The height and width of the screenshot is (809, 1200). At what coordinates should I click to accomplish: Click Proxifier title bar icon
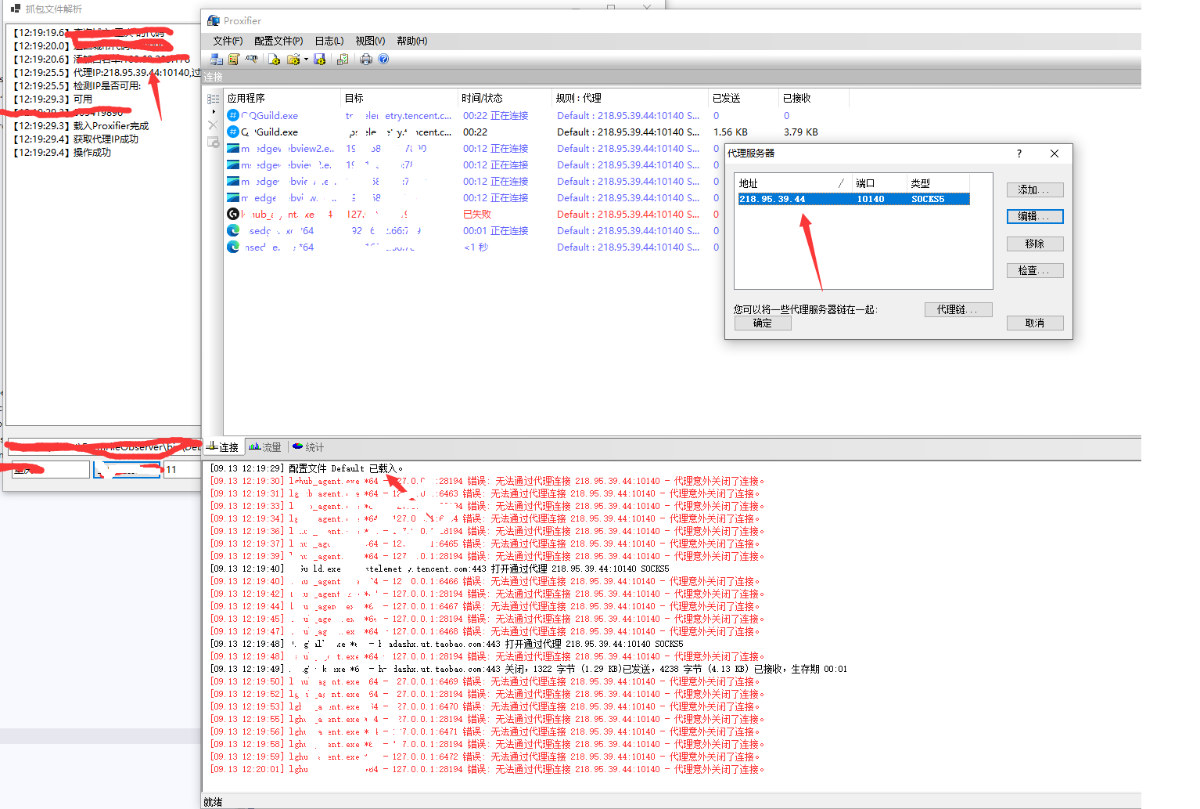click(x=213, y=19)
